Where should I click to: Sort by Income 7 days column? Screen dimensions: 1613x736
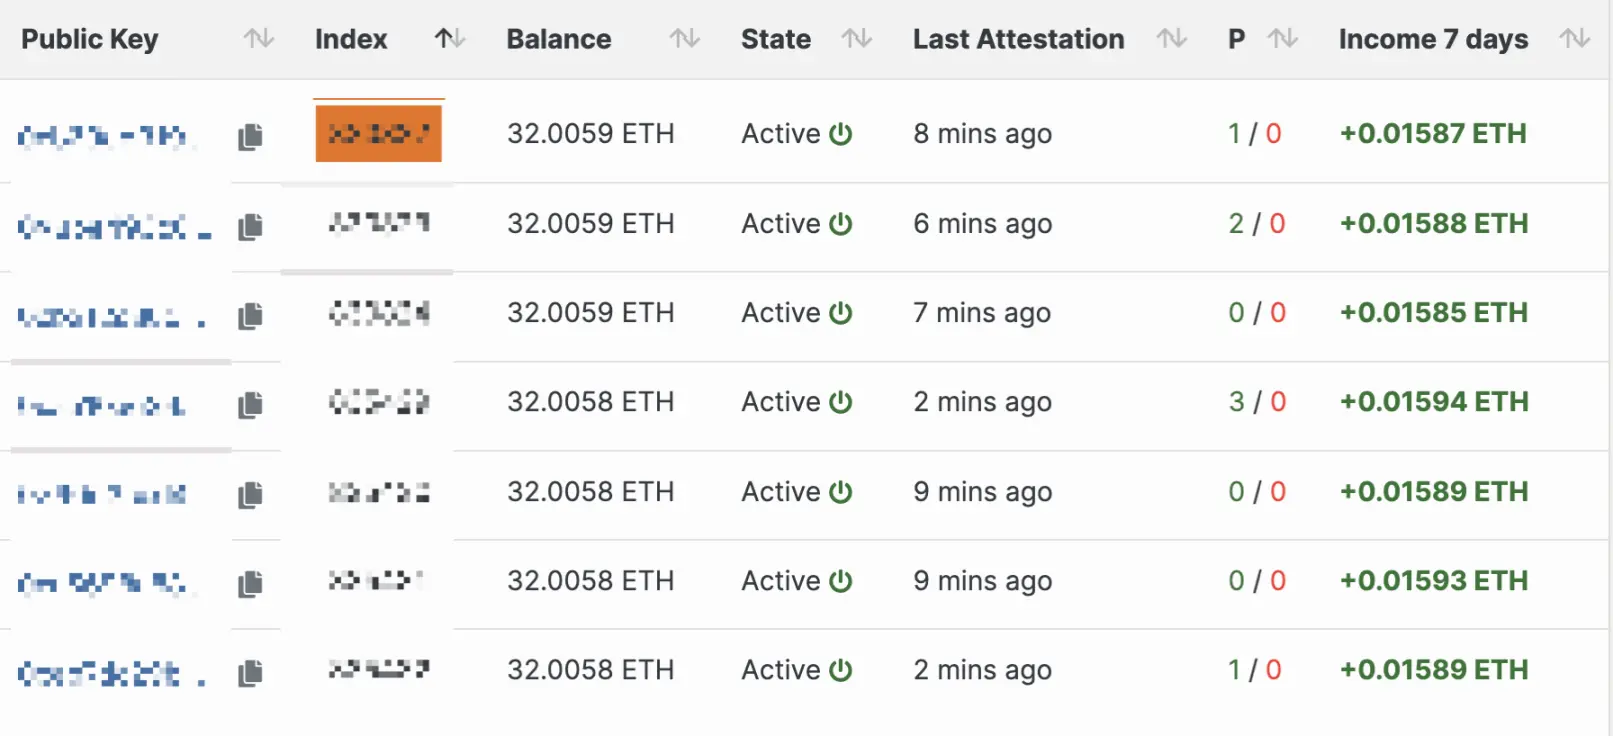click(x=1575, y=39)
